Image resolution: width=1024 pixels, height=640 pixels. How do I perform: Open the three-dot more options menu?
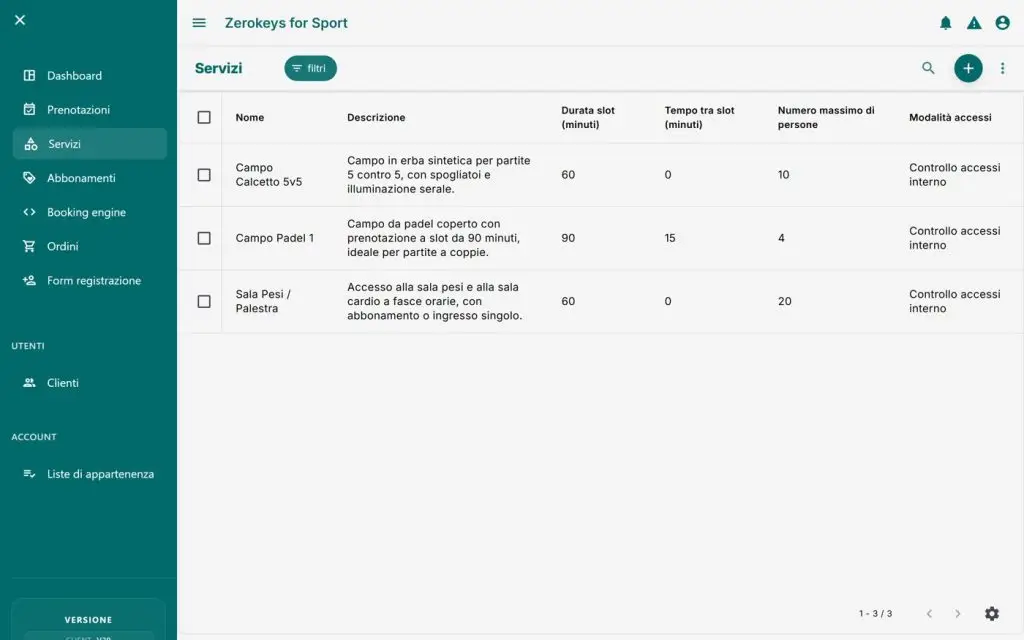coord(1002,68)
